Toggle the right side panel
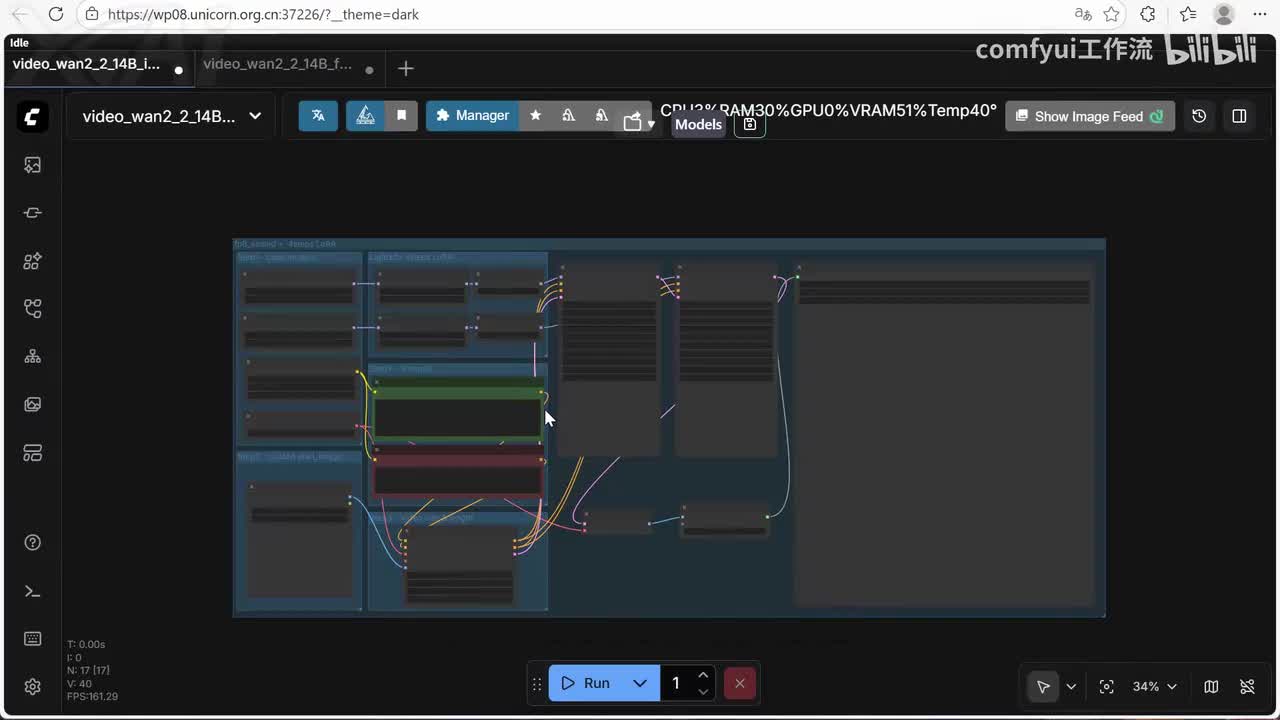Screen dimensions: 1280x720 coord(1239,116)
